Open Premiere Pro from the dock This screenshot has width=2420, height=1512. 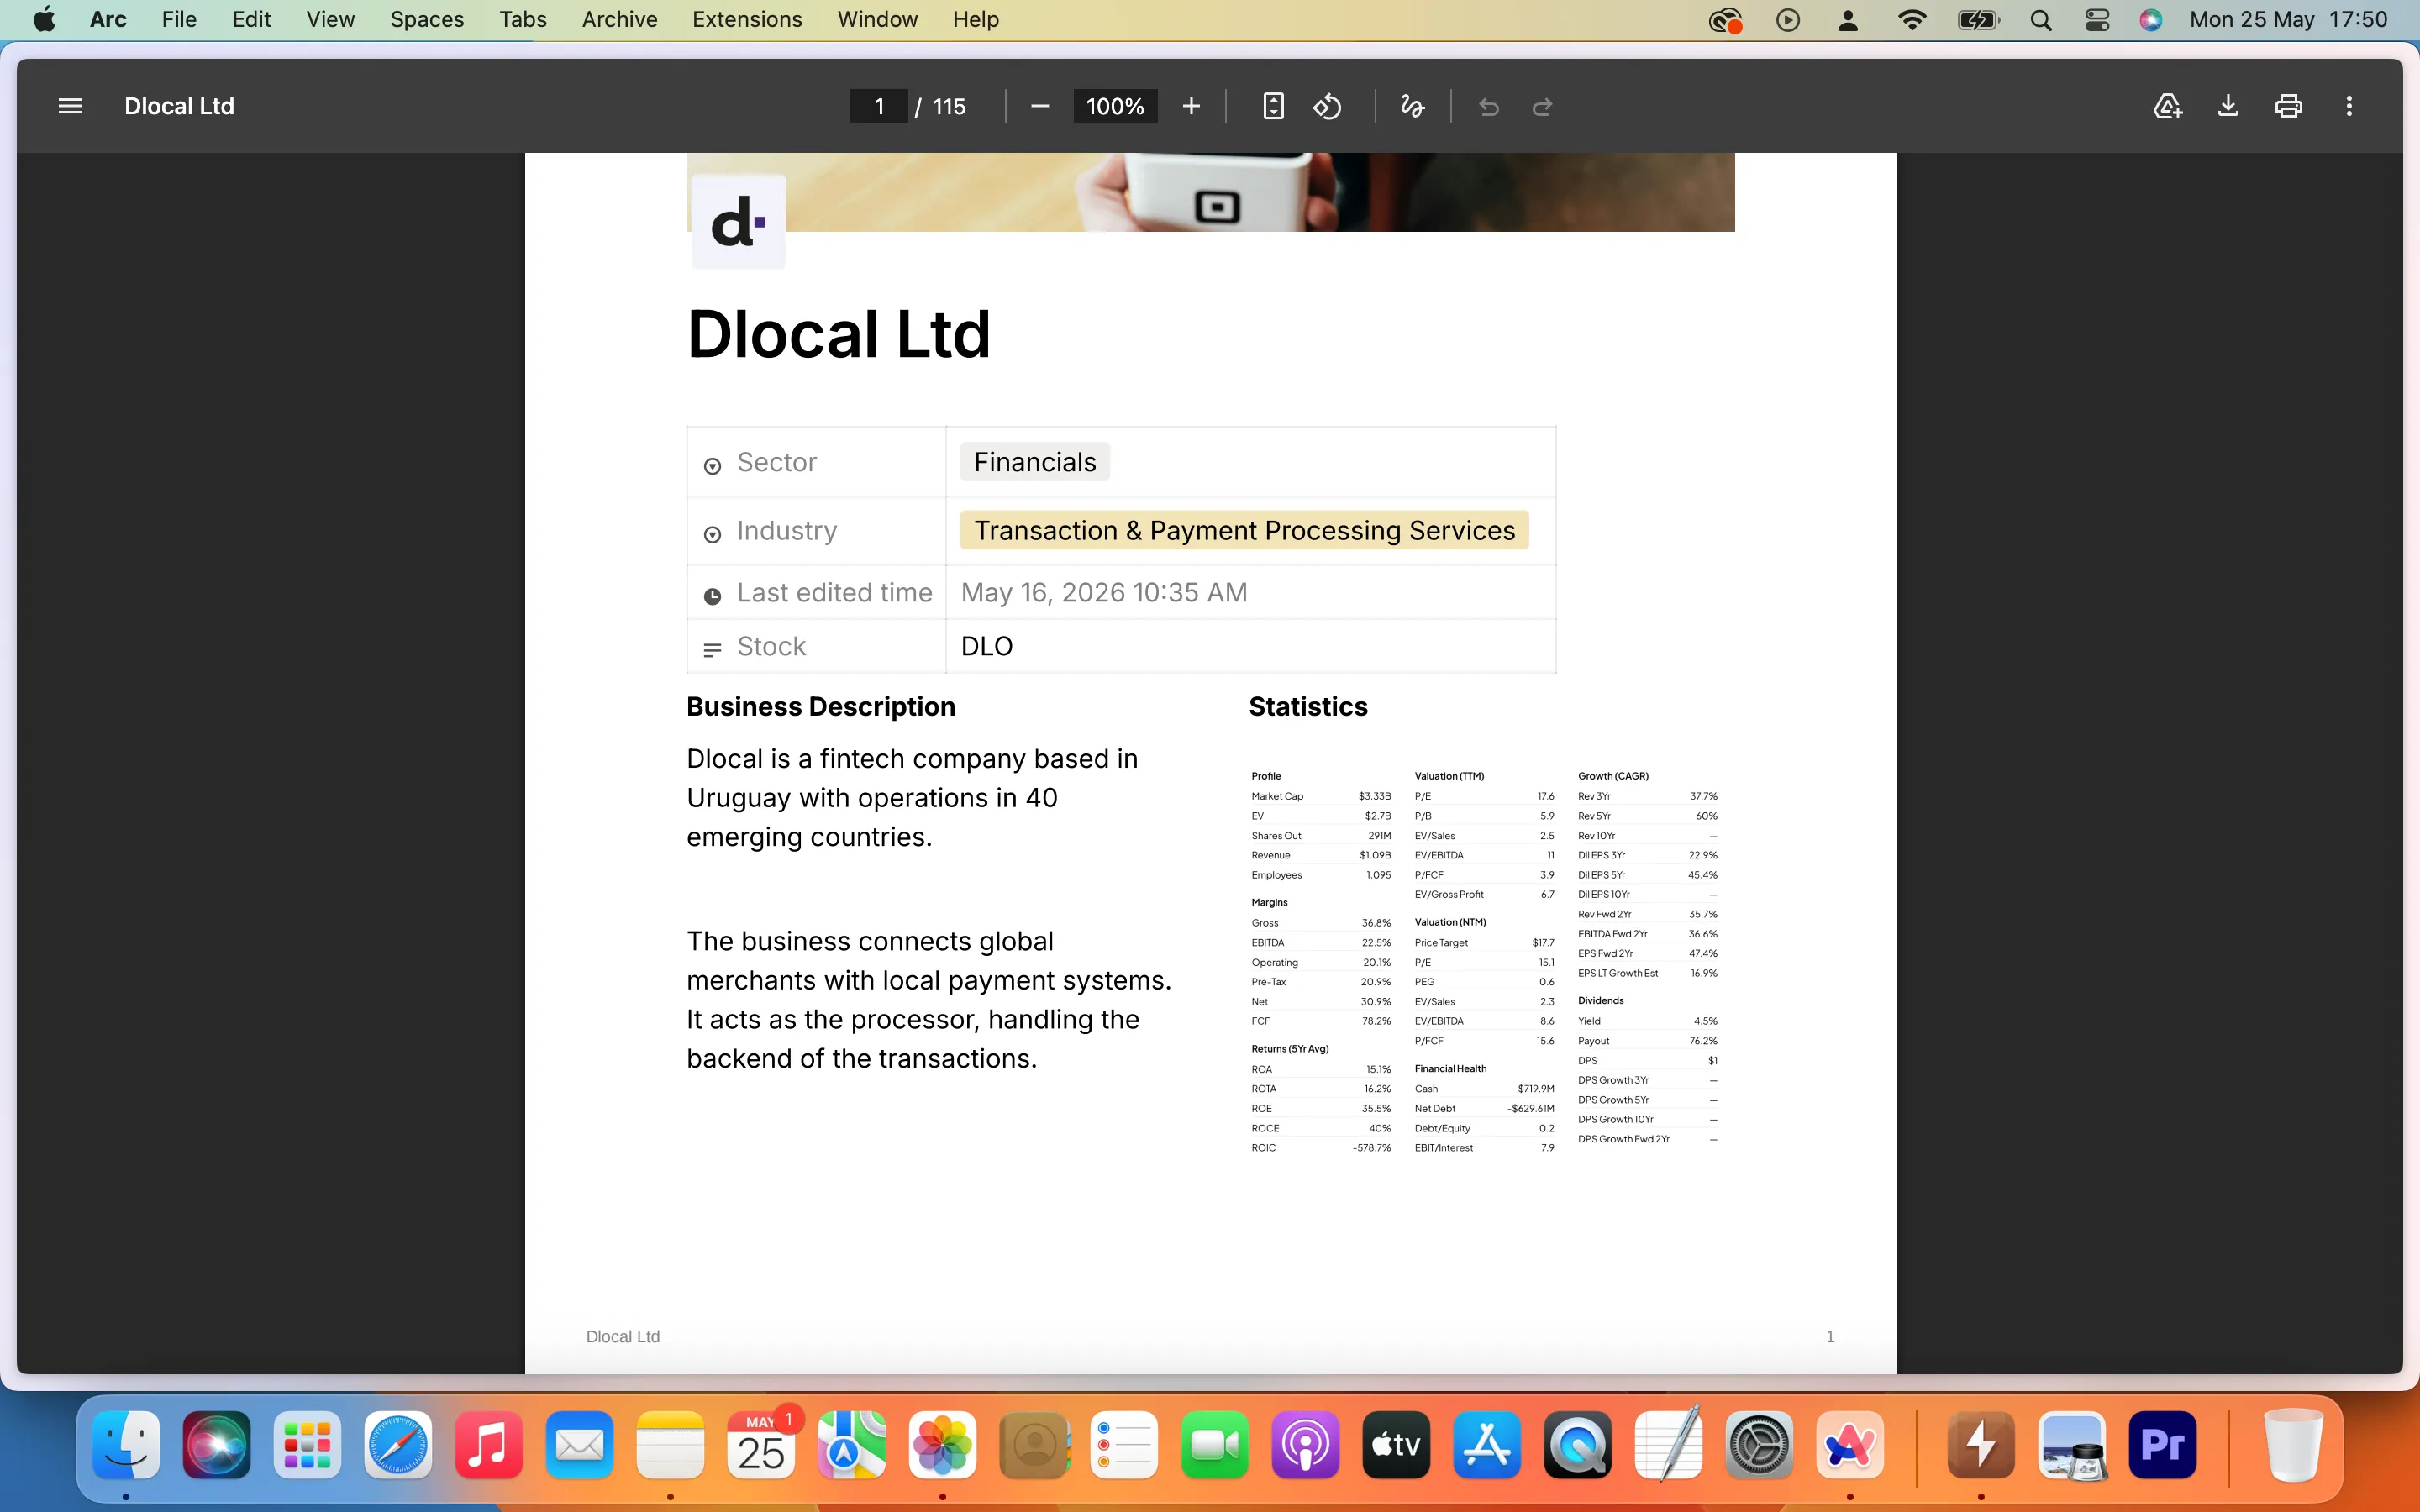2163,1444
